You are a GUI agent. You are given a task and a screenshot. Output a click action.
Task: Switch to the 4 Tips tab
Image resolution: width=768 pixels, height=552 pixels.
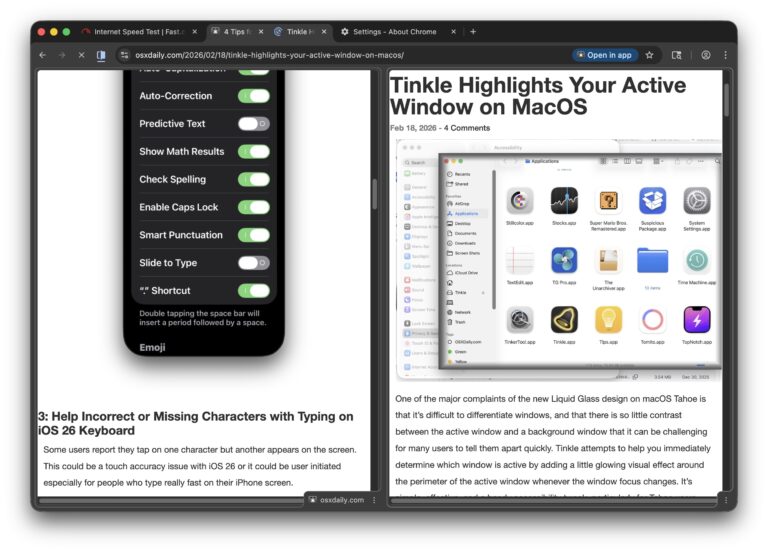(x=238, y=32)
